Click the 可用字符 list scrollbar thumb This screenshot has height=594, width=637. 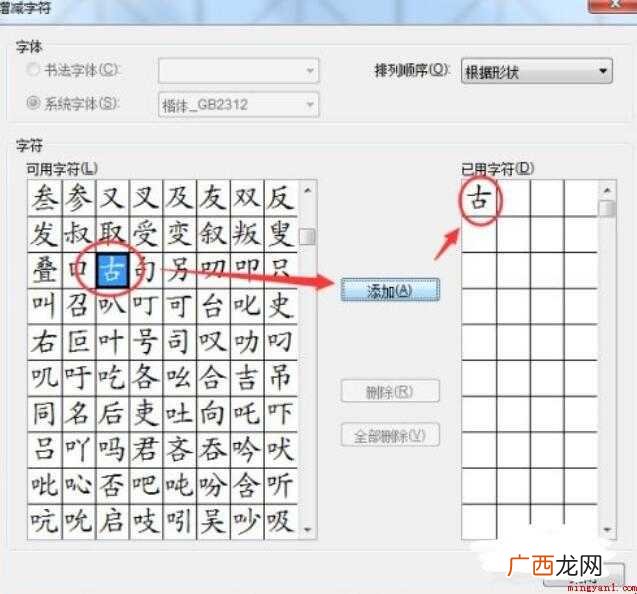point(307,236)
